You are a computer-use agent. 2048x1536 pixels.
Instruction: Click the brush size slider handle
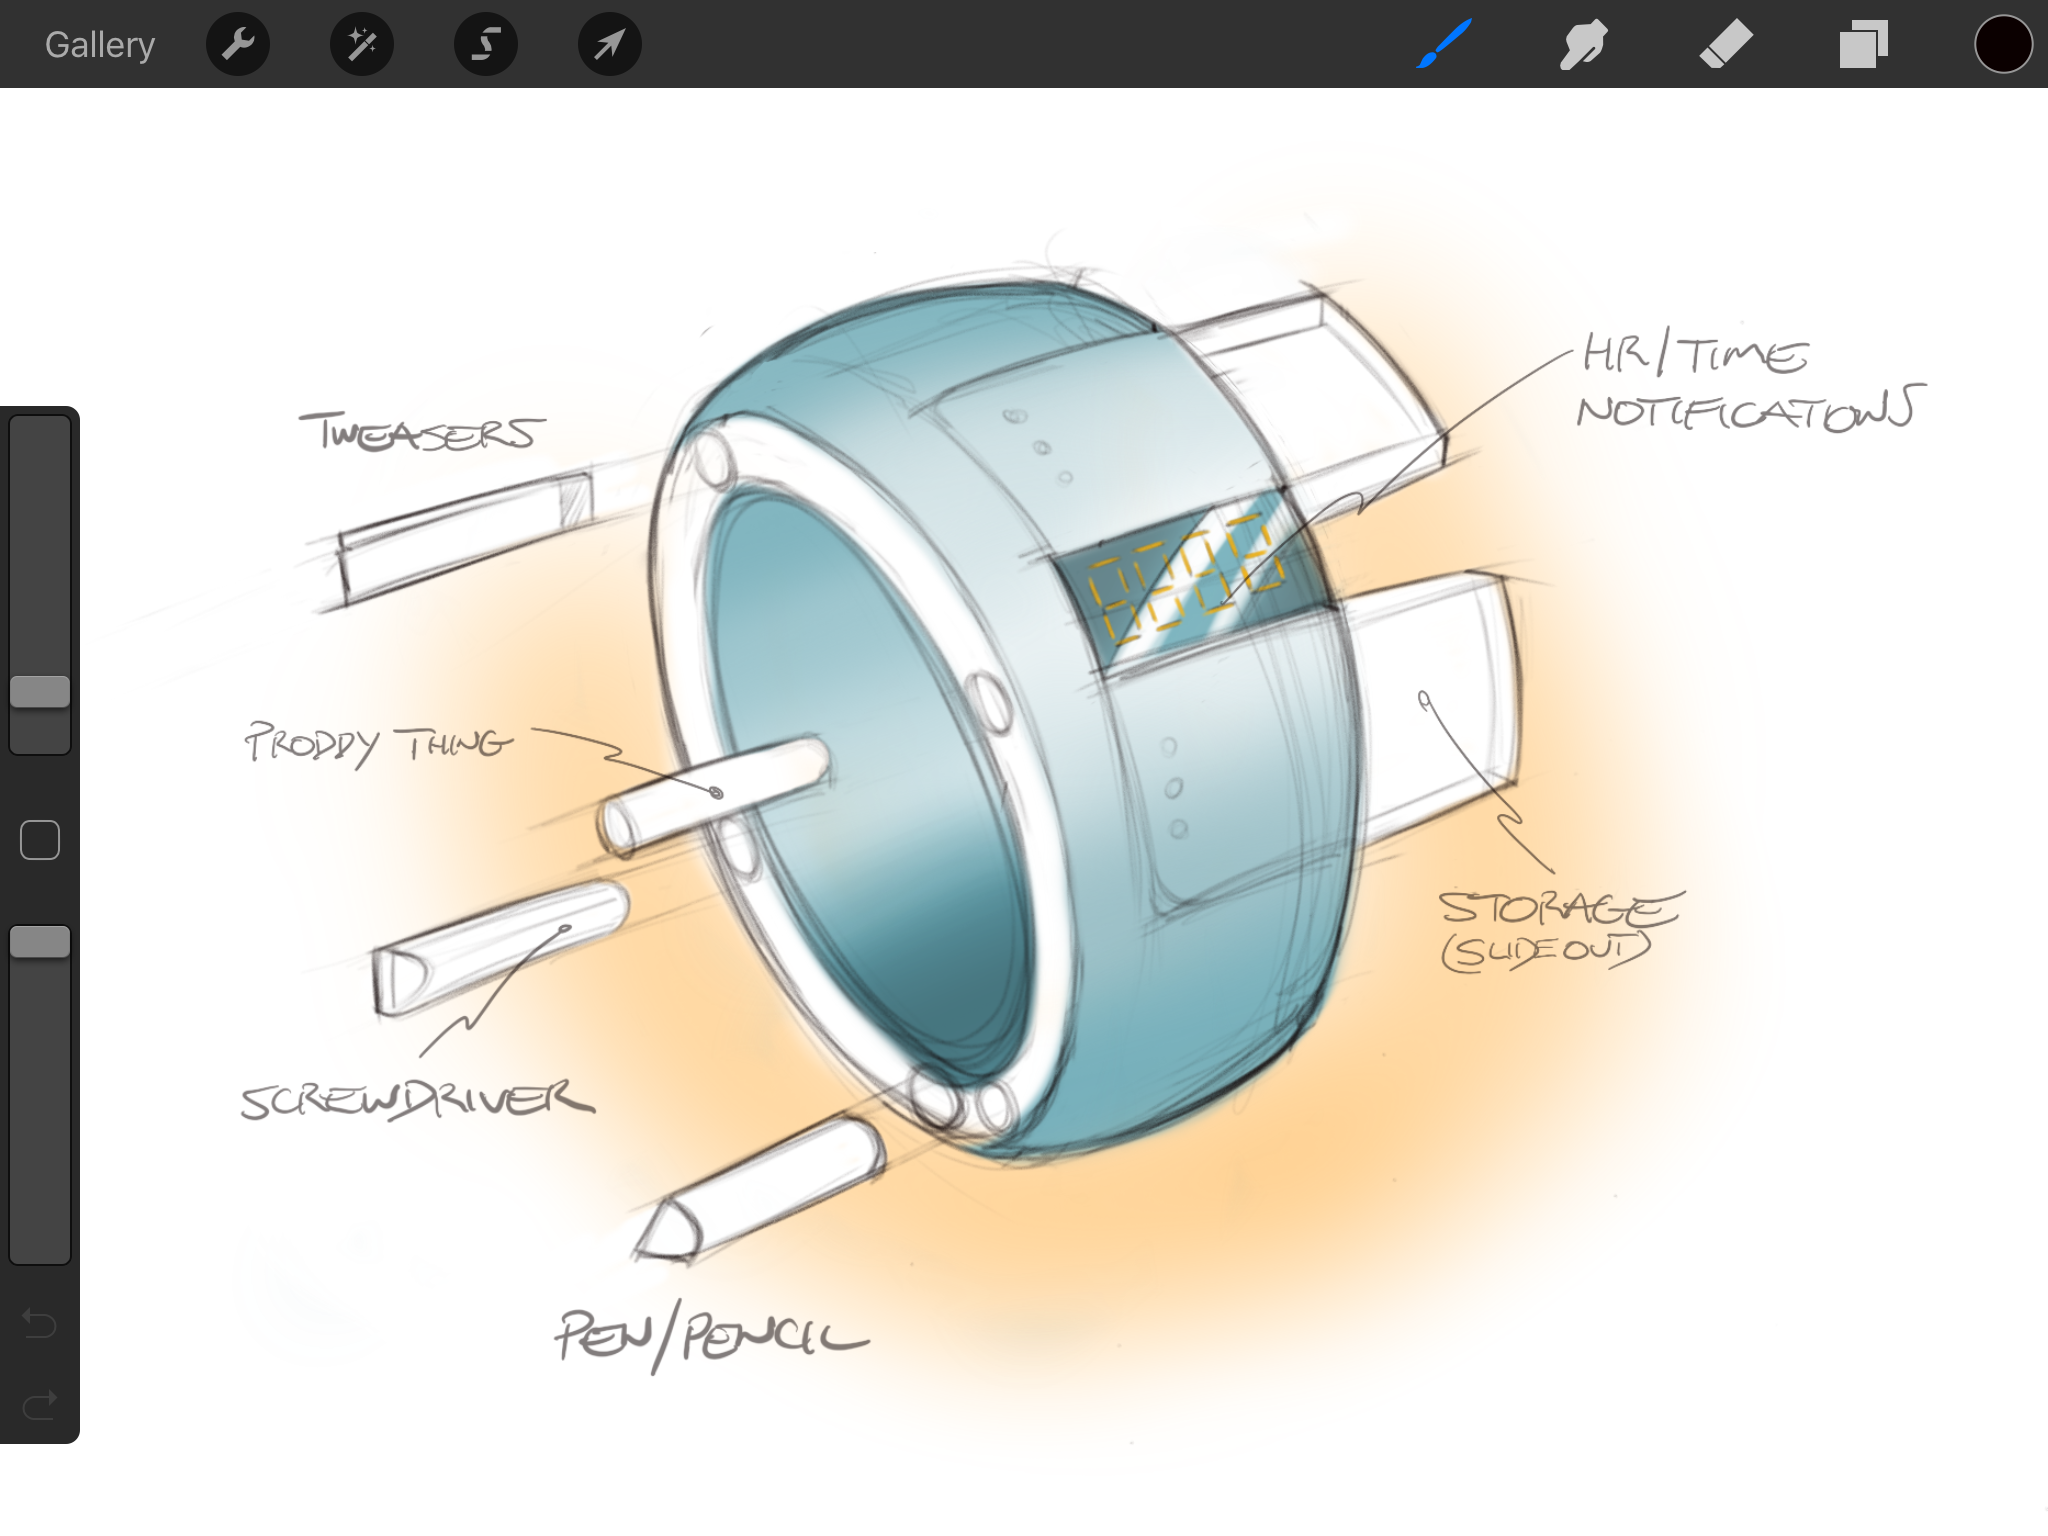(40, 692)
